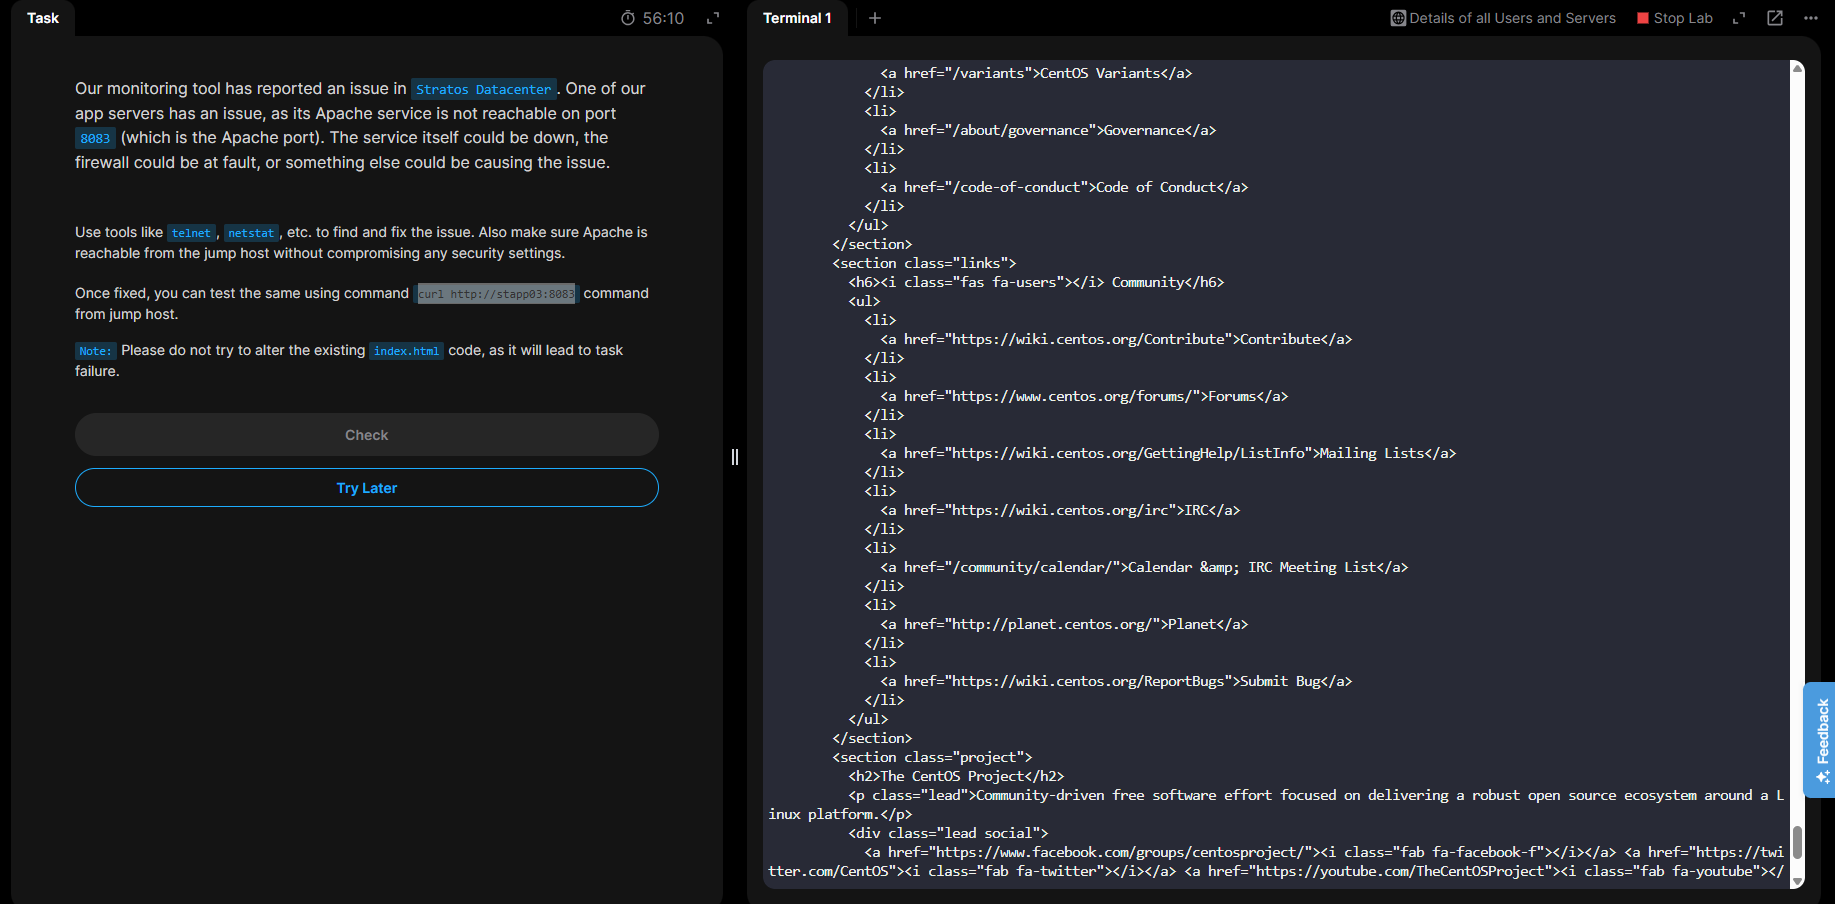Click the Code of Conduct terminal line
Image resolution: width=1835 pixels, height=904 pixels.
click(x=1064, y=187)
